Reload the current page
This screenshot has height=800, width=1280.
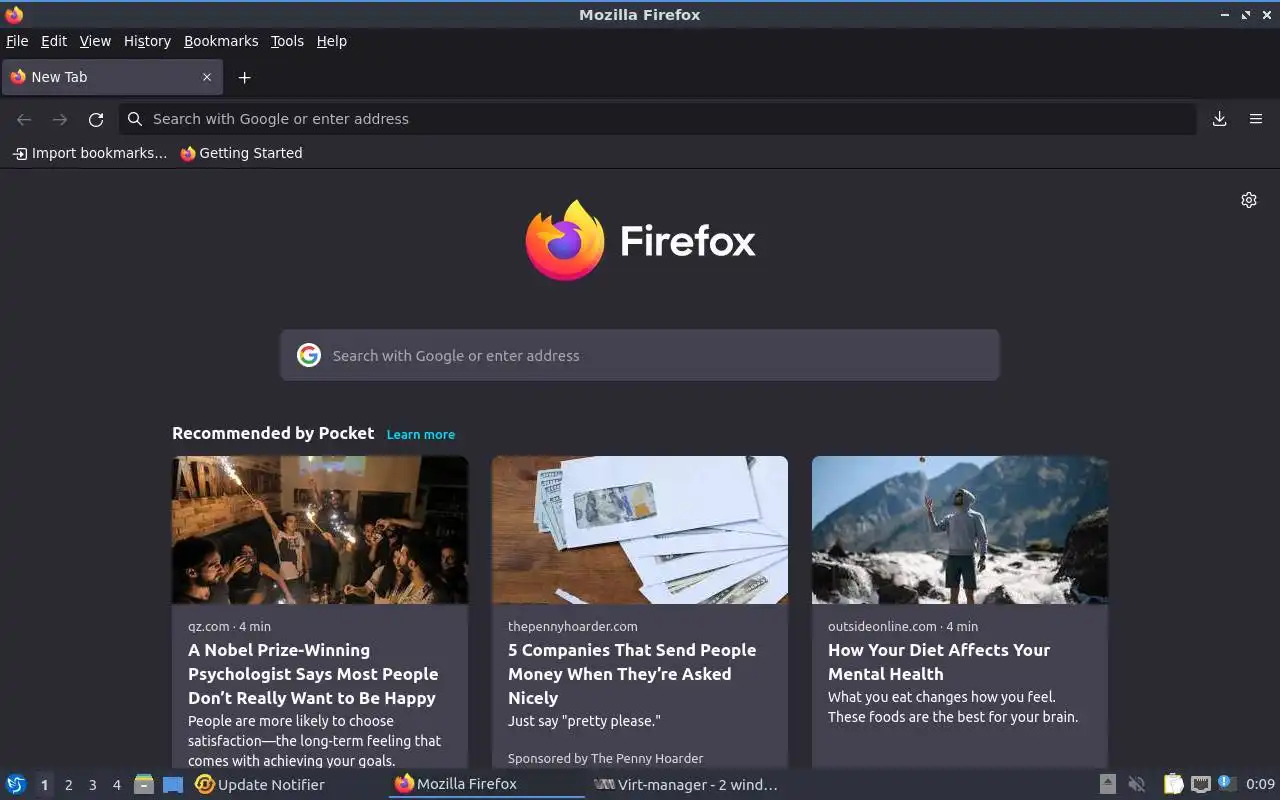click(x=96, y=119)
